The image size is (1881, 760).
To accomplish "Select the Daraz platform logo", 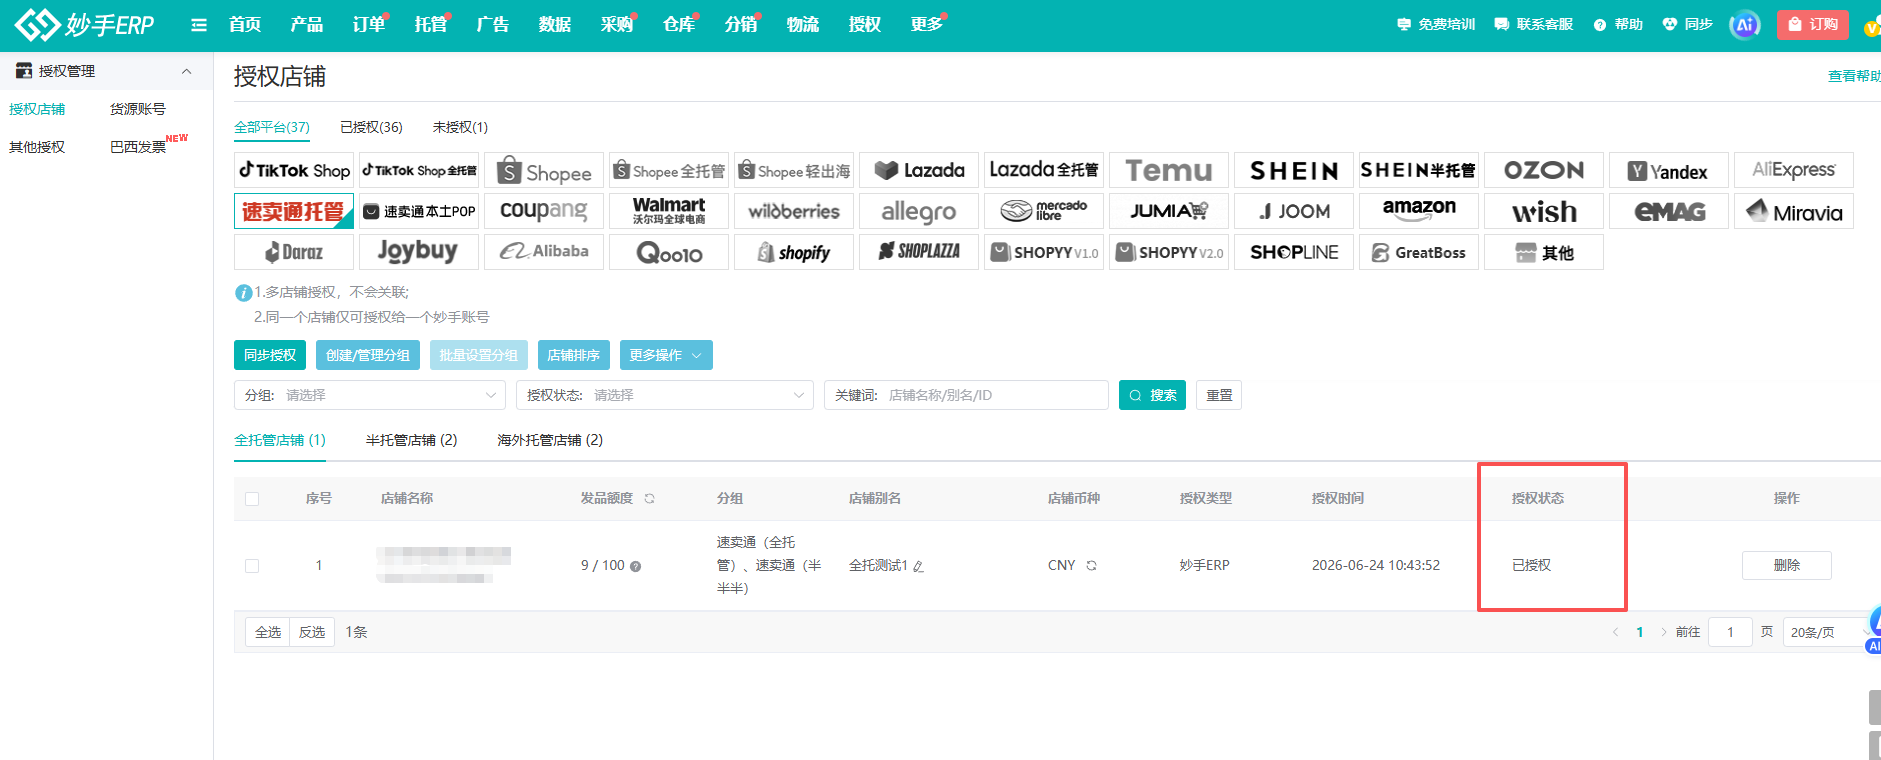I will (x=294, y=252).
